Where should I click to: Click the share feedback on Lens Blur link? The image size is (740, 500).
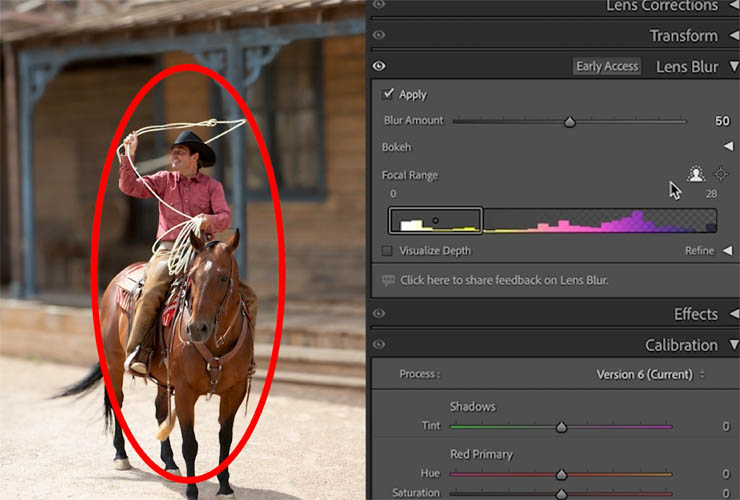click(504, 280)
